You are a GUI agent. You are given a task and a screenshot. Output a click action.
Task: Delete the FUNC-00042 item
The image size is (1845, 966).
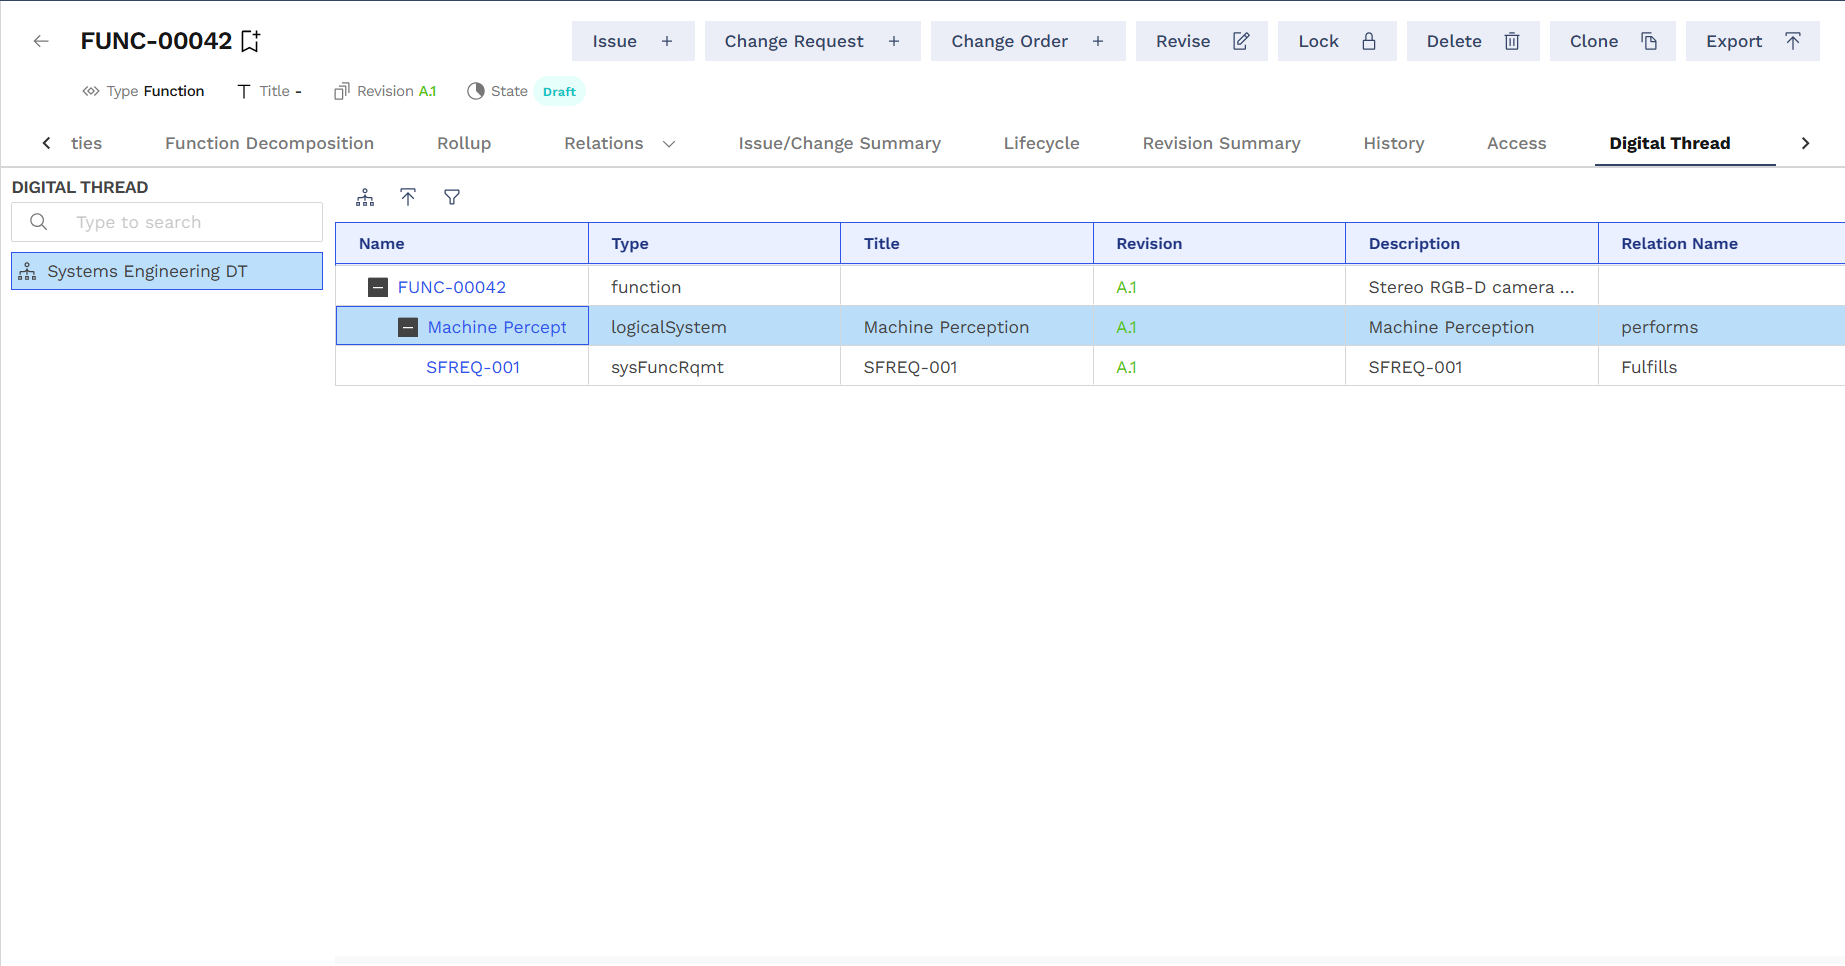coord(1473,41)
